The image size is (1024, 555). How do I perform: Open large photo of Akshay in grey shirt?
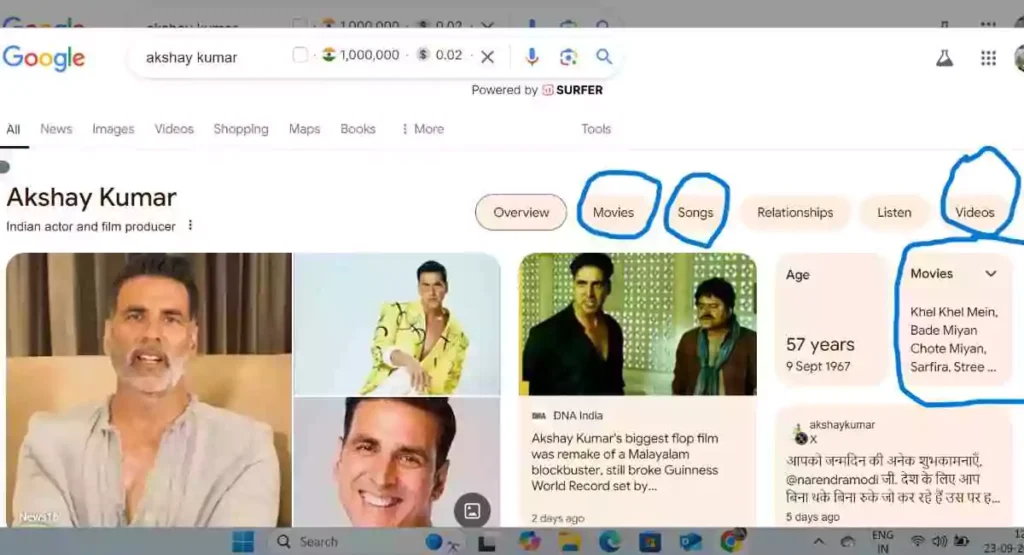(x=149, y=390)
